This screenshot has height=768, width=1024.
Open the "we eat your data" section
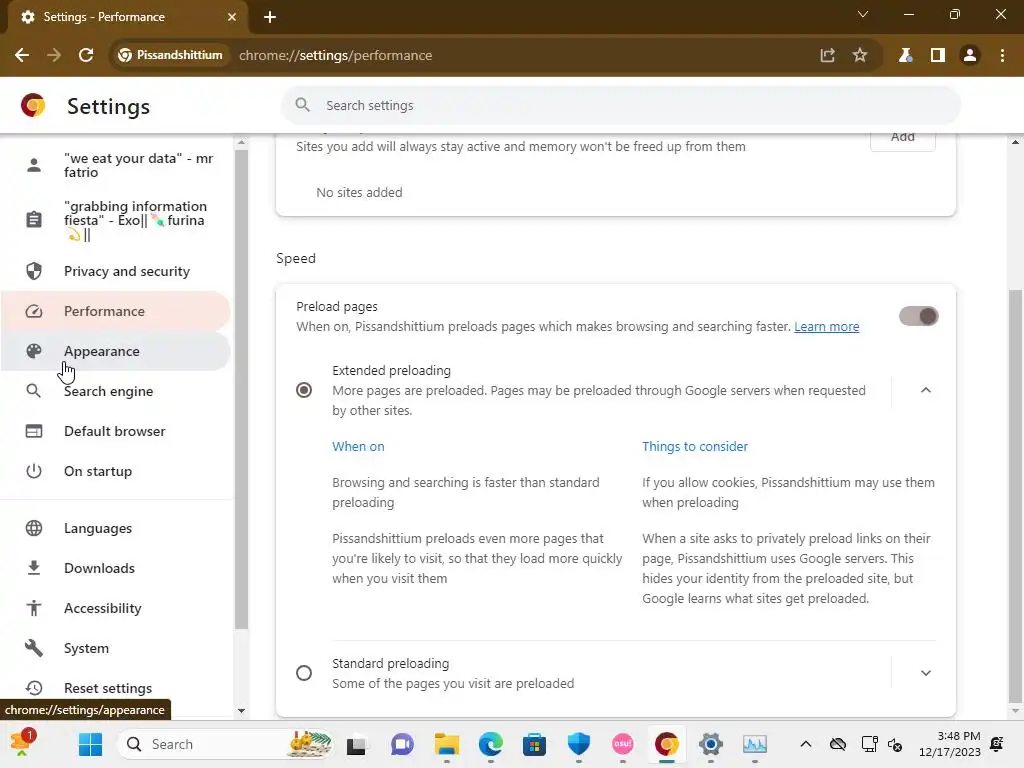click(116, 165)
